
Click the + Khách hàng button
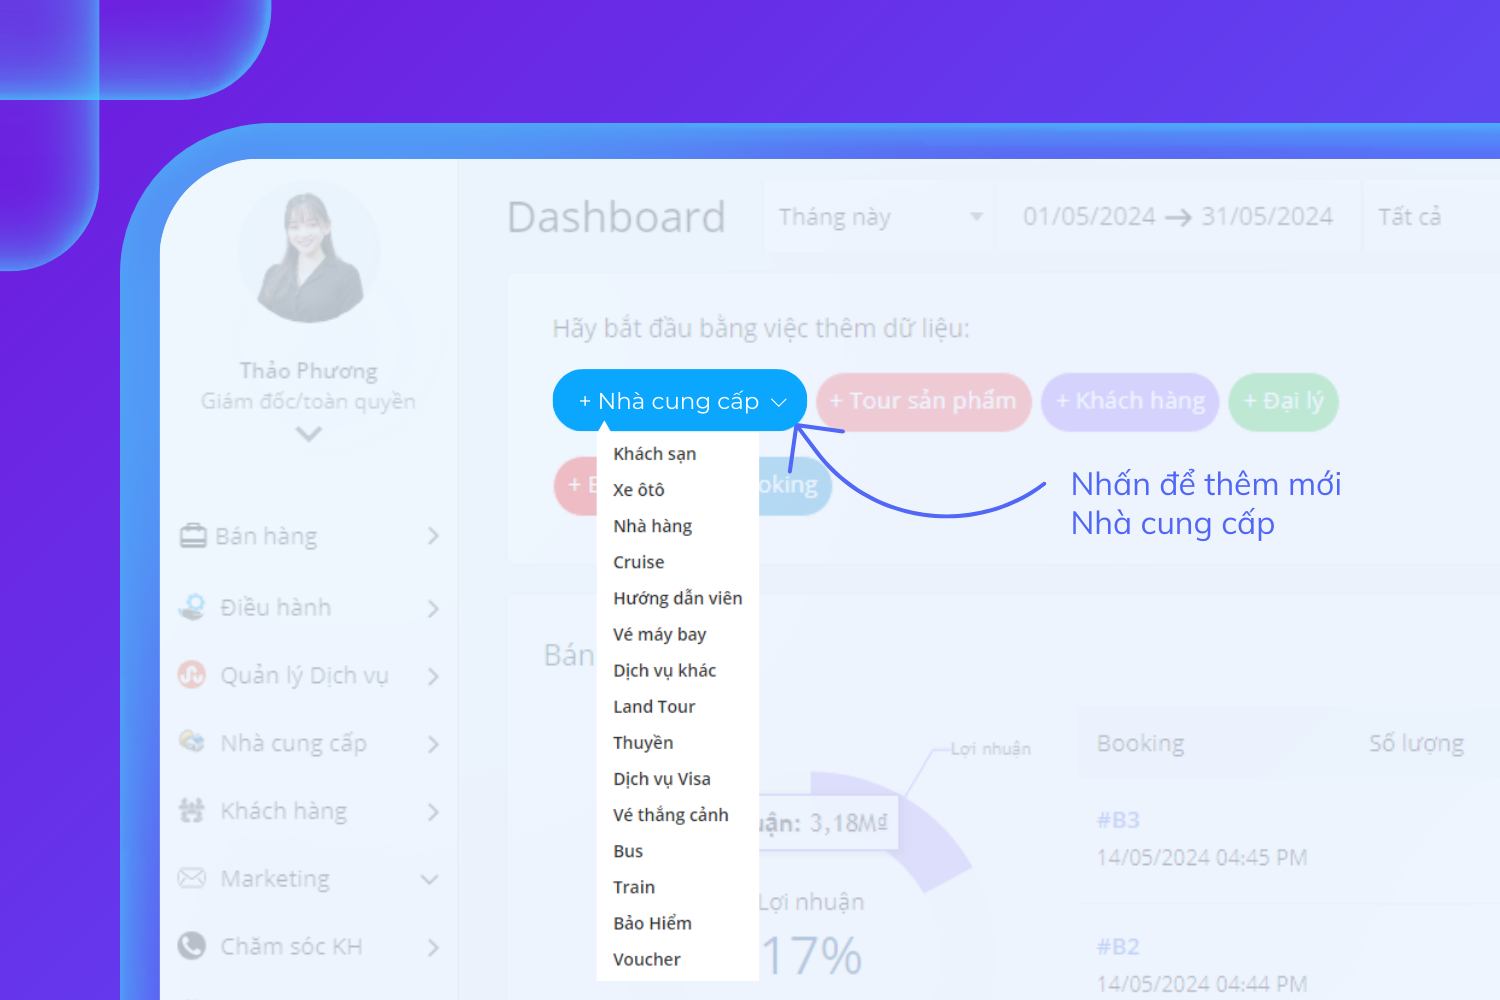point(1130,402)
